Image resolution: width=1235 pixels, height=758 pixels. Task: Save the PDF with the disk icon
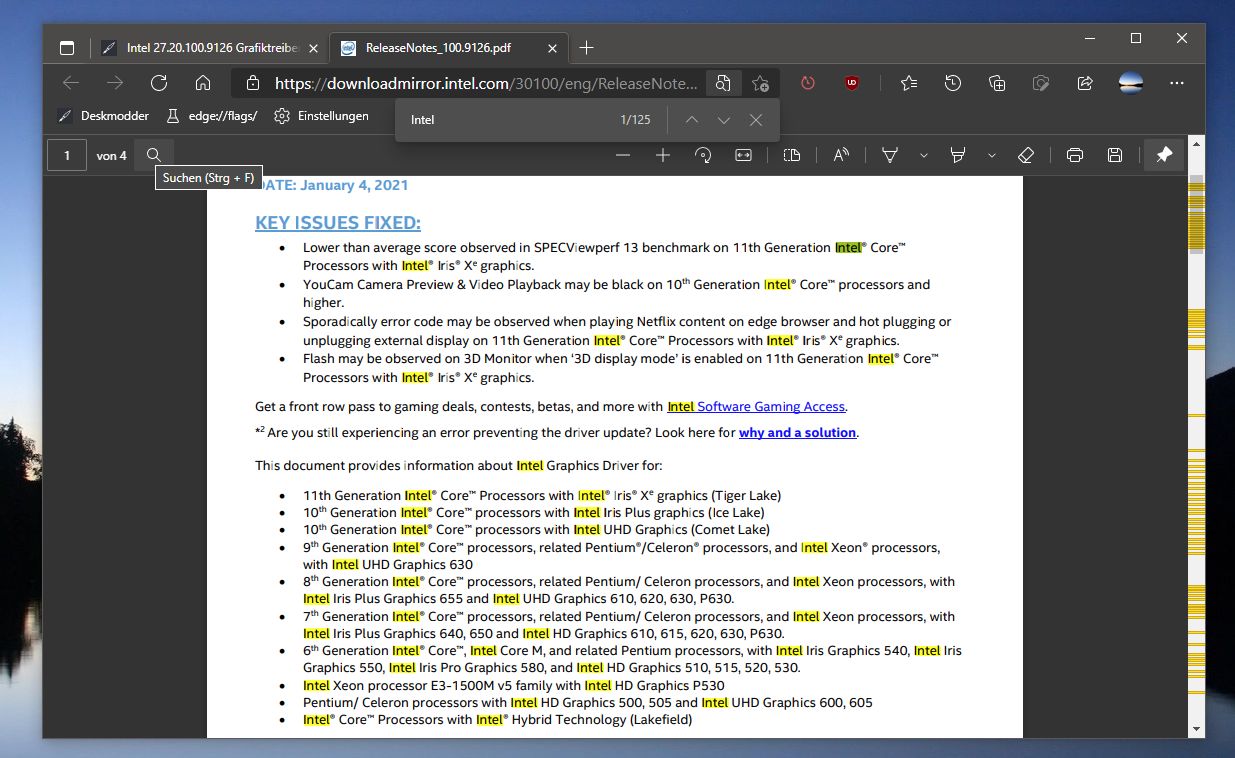pyautogui.click(x=1115, y=155)
